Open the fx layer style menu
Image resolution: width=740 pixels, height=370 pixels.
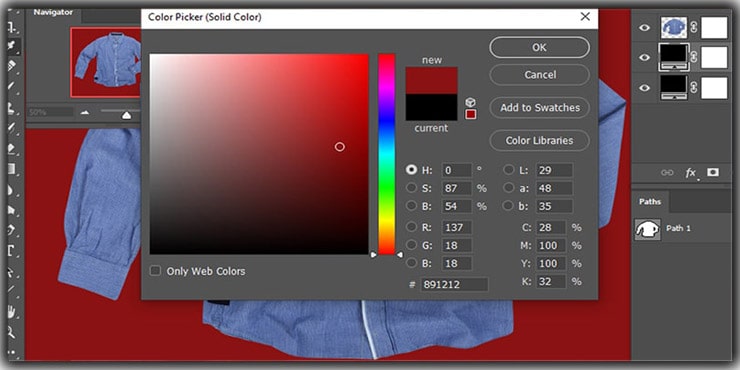point(691,173)
